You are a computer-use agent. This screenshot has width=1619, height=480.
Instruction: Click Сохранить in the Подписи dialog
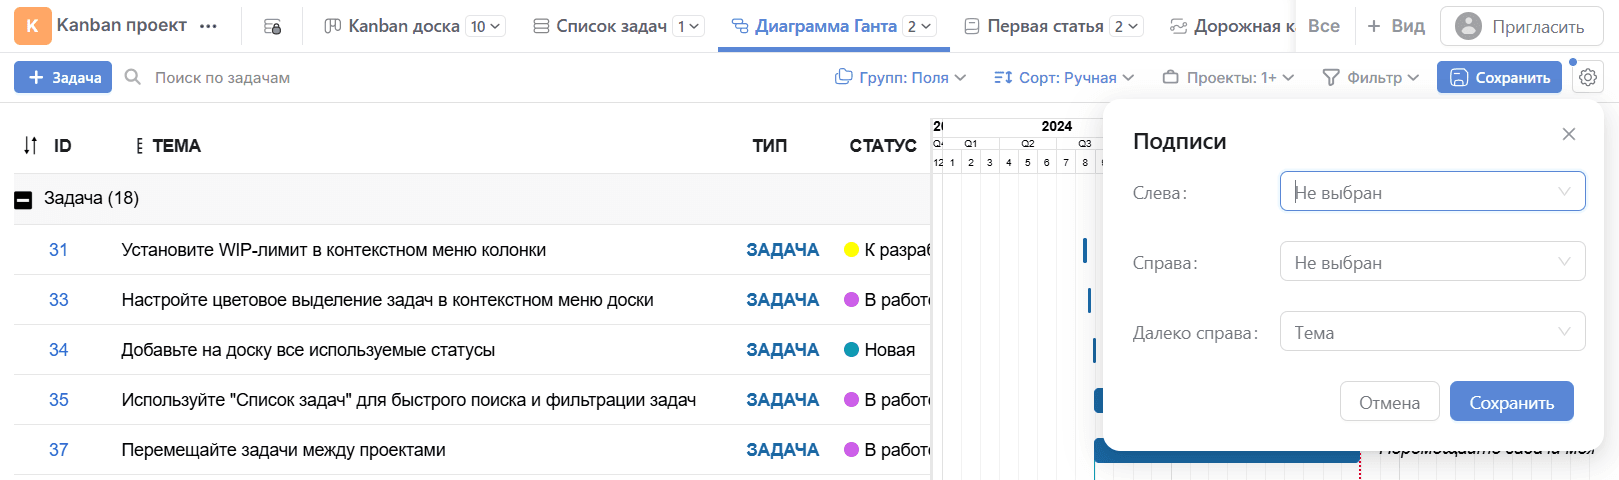(1511, 402)
